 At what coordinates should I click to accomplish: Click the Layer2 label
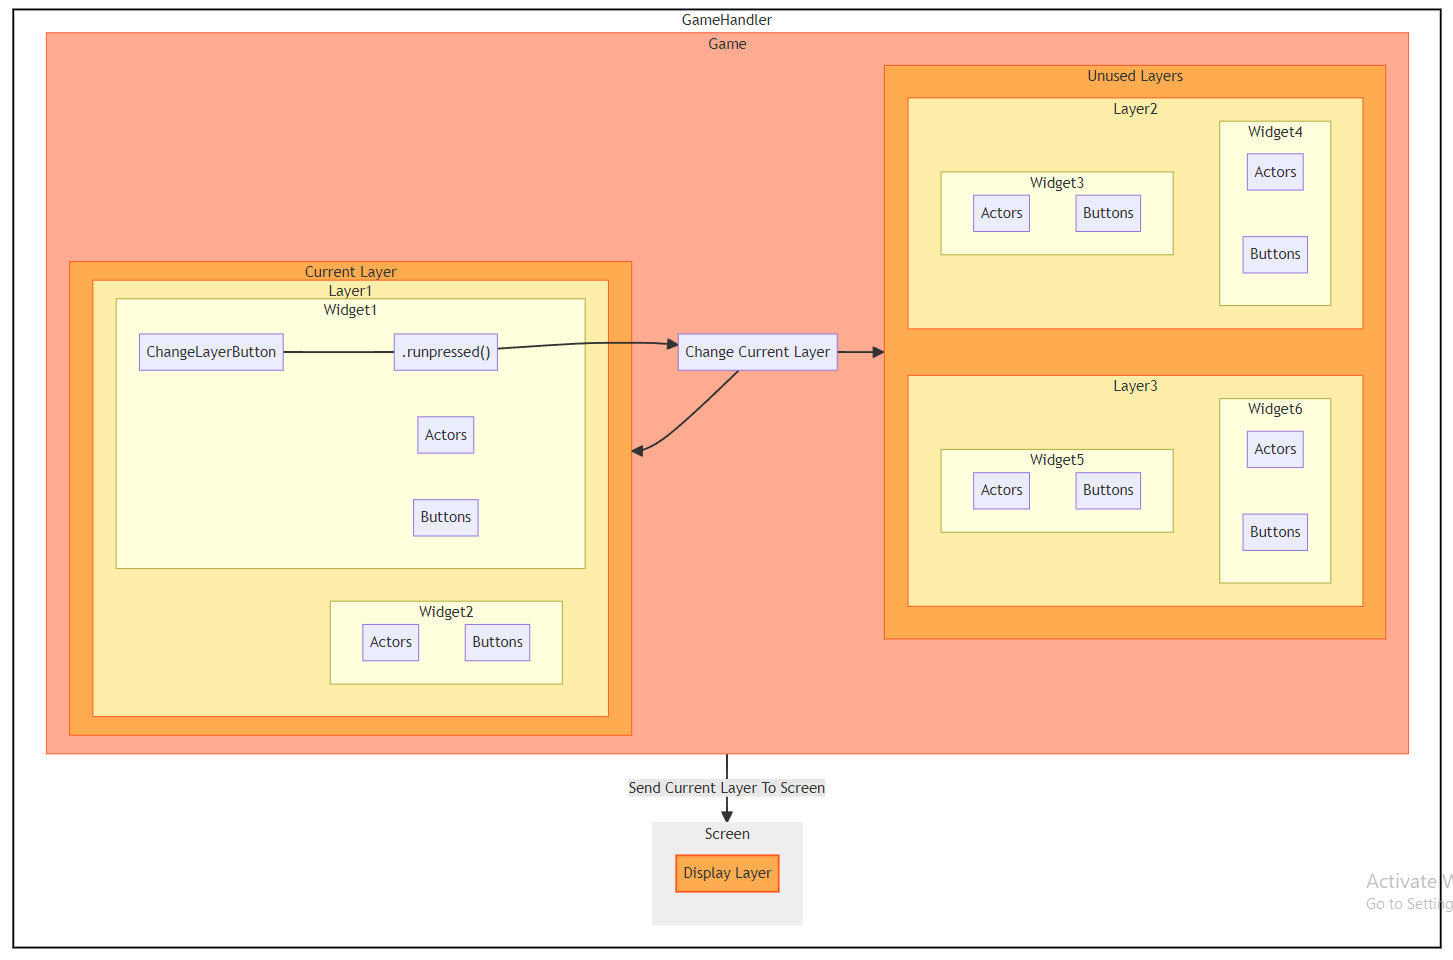tap(1135, 109)
